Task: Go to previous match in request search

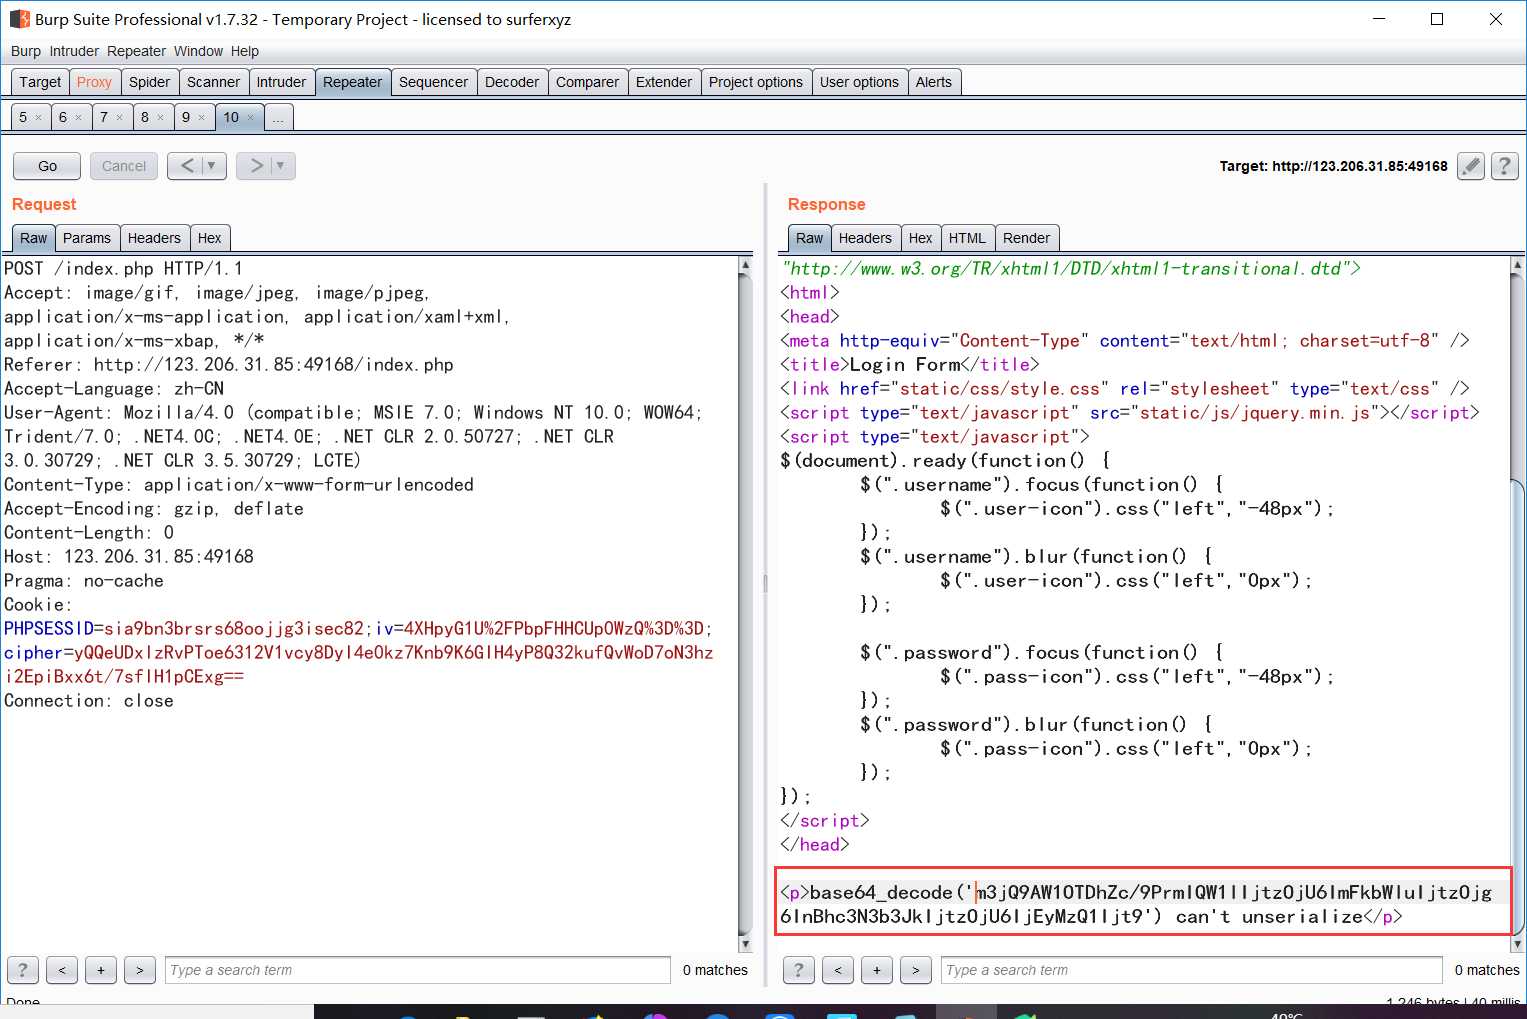Action: [62, 970]
